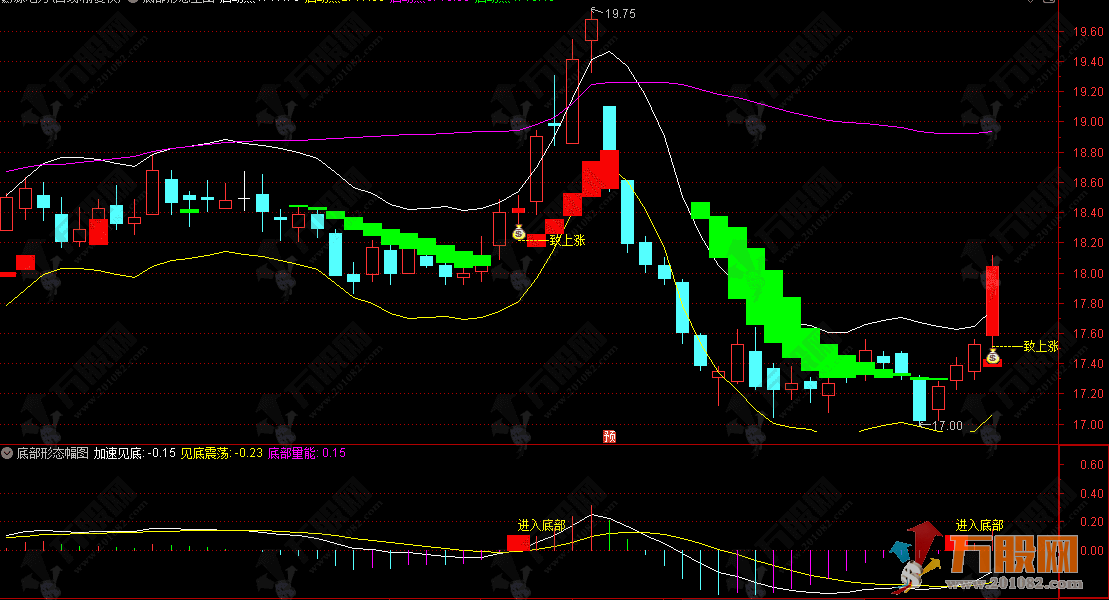The width and height of the screenshot is (1109, 600).
Task: Click the red block under left 进入底部
Action: tap(518, 543)
